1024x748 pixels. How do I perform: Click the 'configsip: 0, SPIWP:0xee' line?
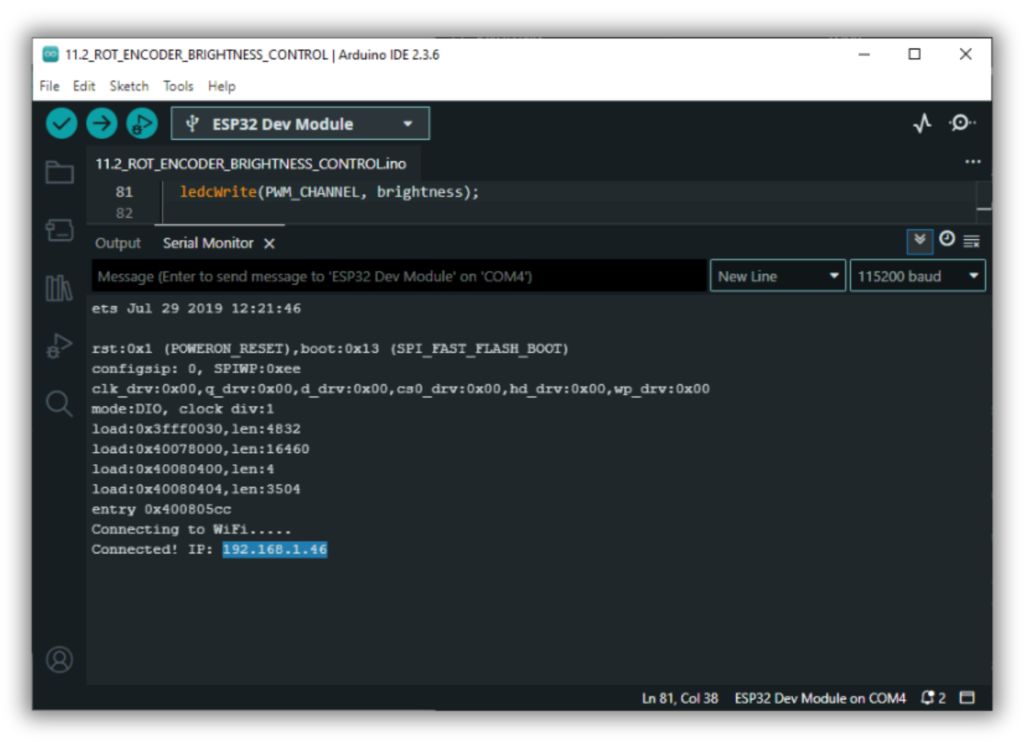[196, 368]
